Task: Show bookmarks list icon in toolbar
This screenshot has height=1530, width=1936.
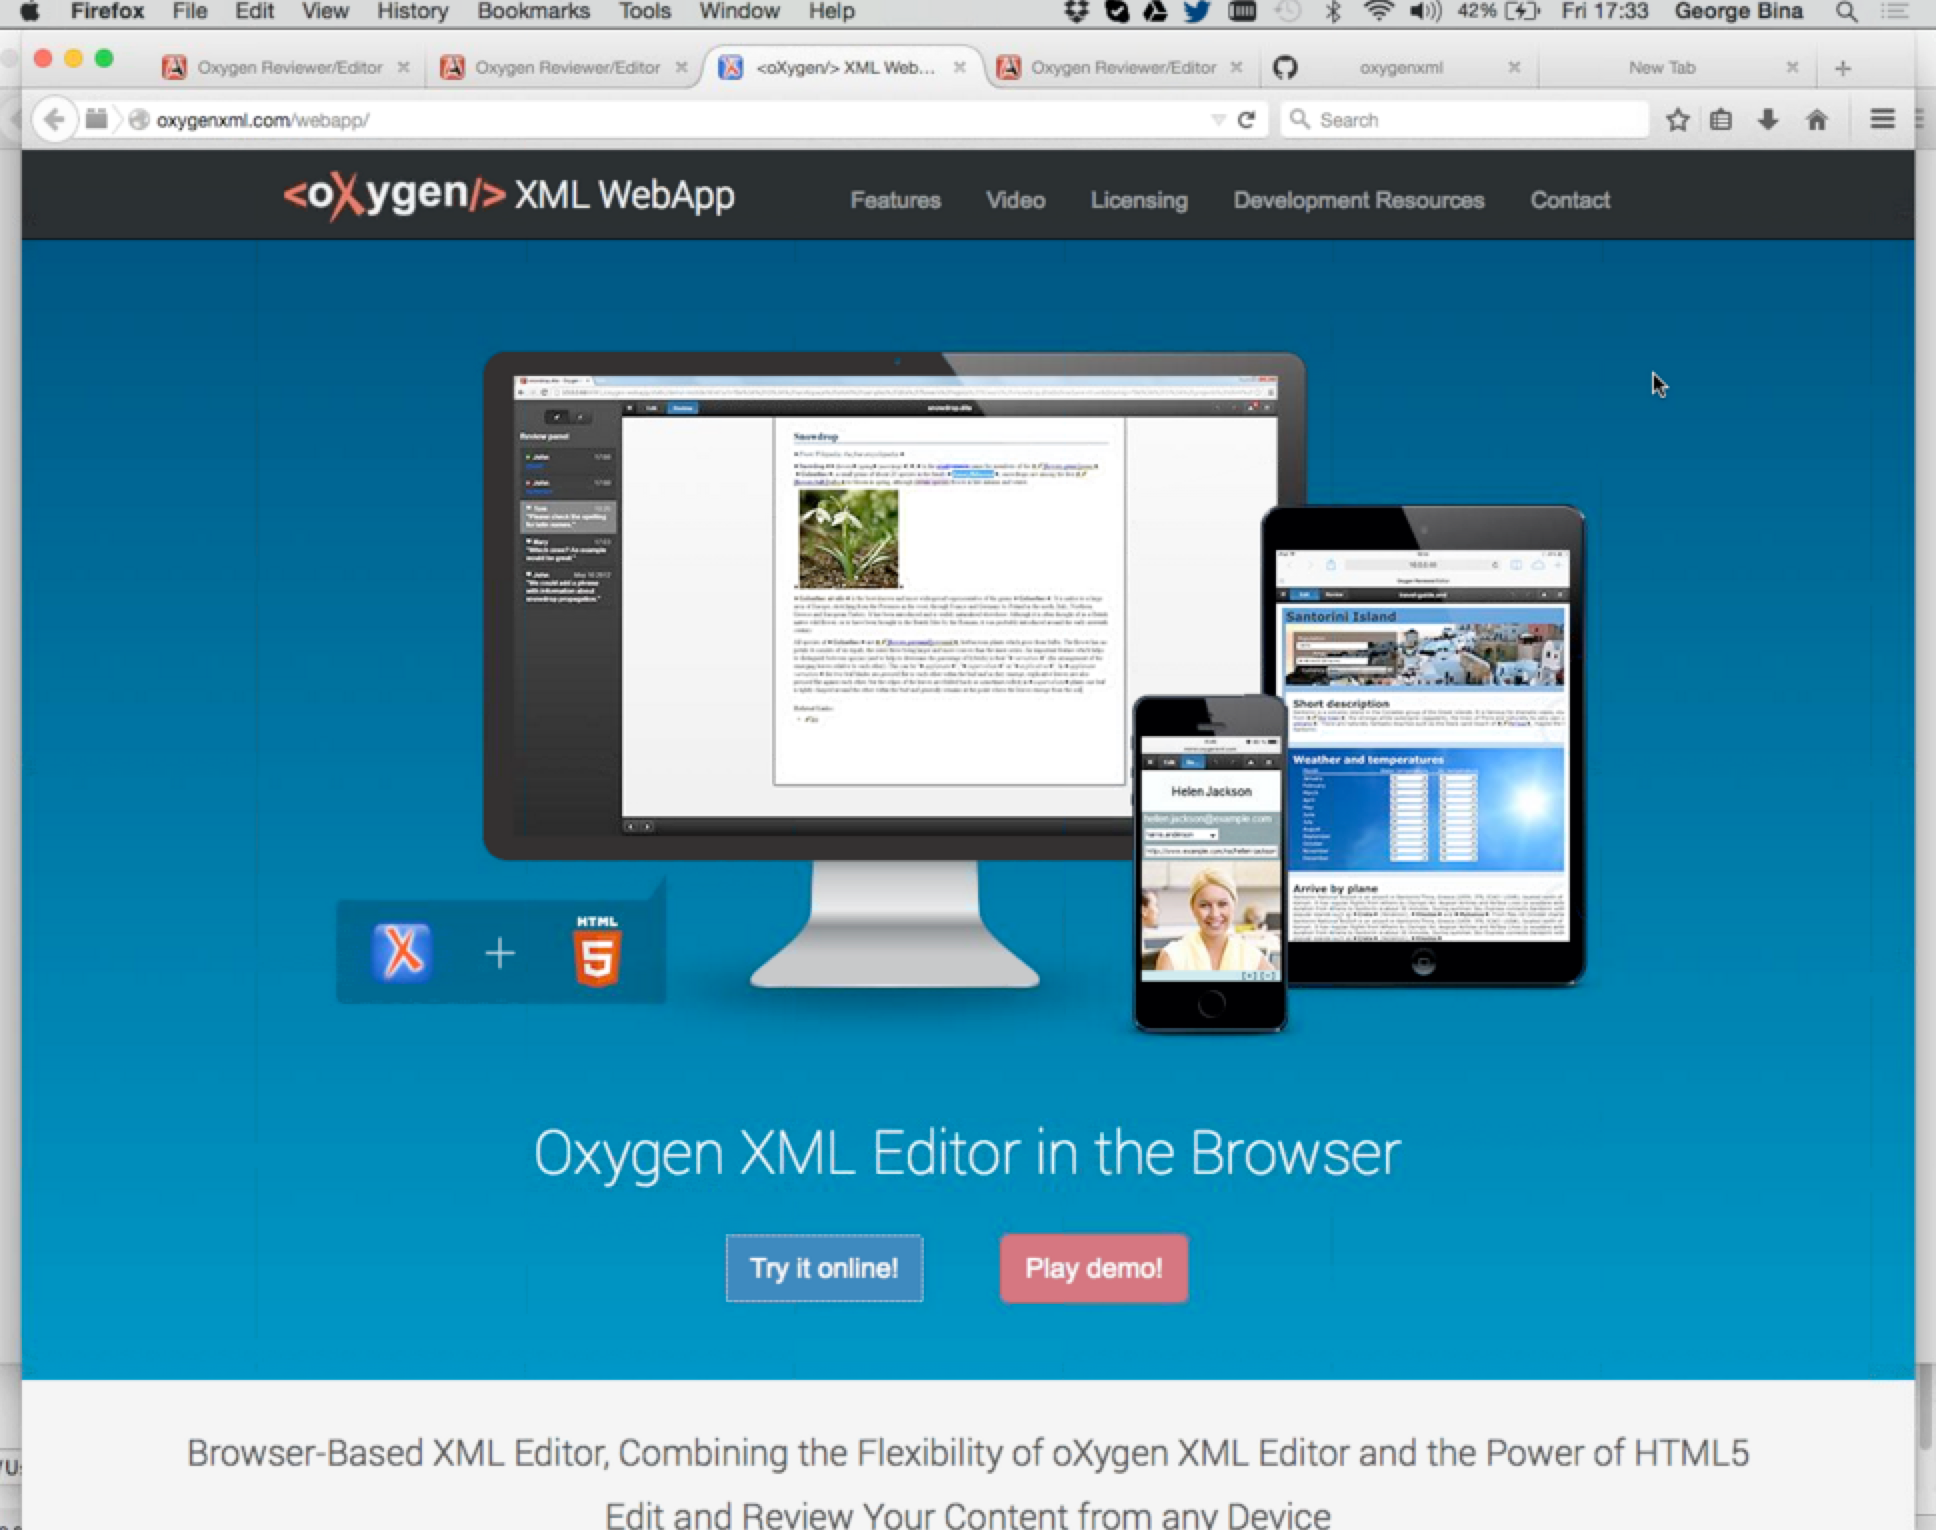Action: tap(1721, 120)
